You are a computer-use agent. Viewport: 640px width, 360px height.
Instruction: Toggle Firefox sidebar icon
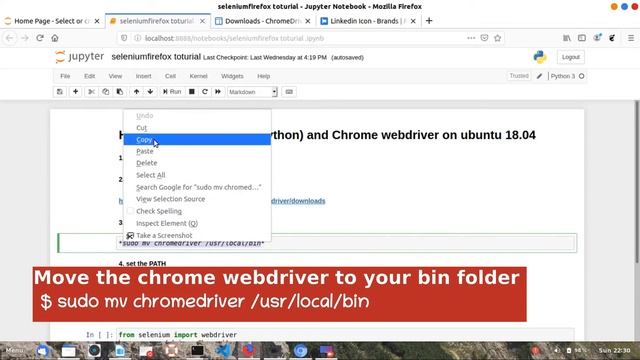(582, 38)
